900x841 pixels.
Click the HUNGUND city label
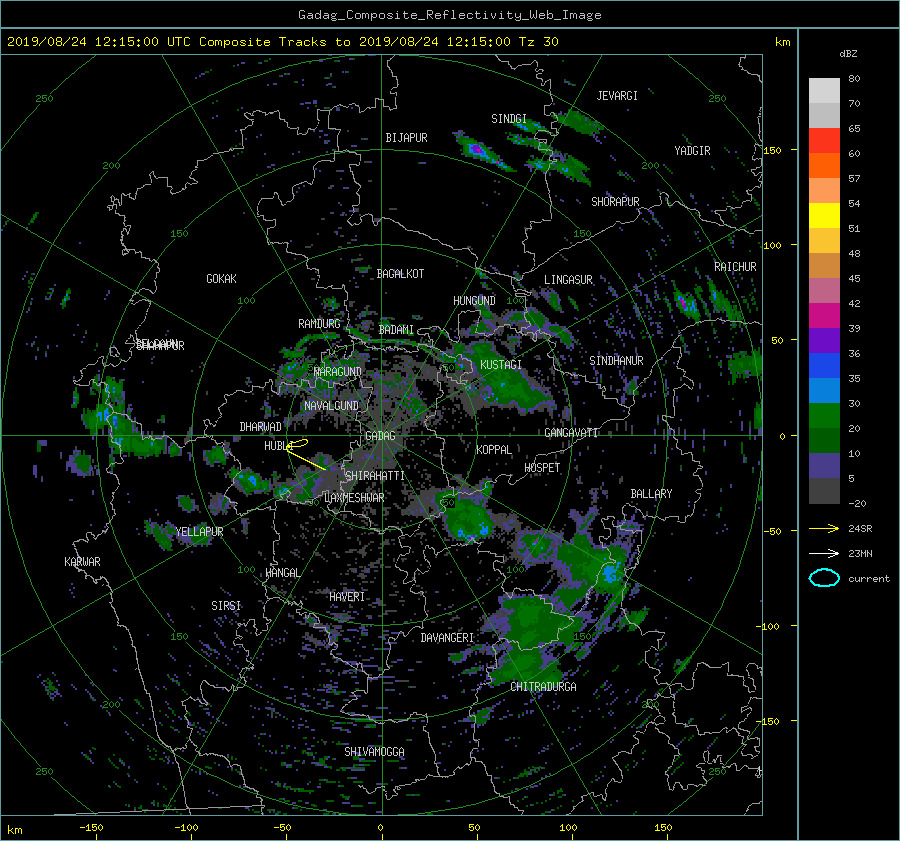[474, 301]
